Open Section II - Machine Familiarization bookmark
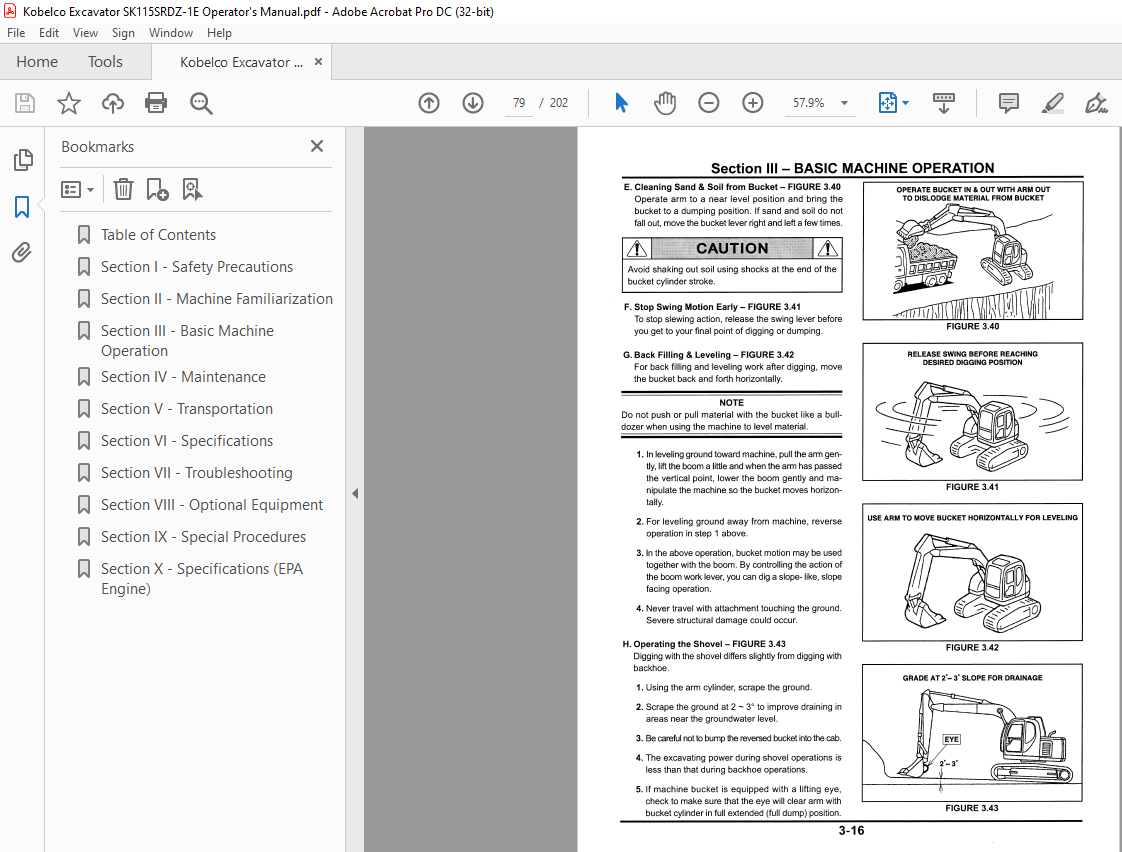The image size is (1122, 852). [216, 299]
